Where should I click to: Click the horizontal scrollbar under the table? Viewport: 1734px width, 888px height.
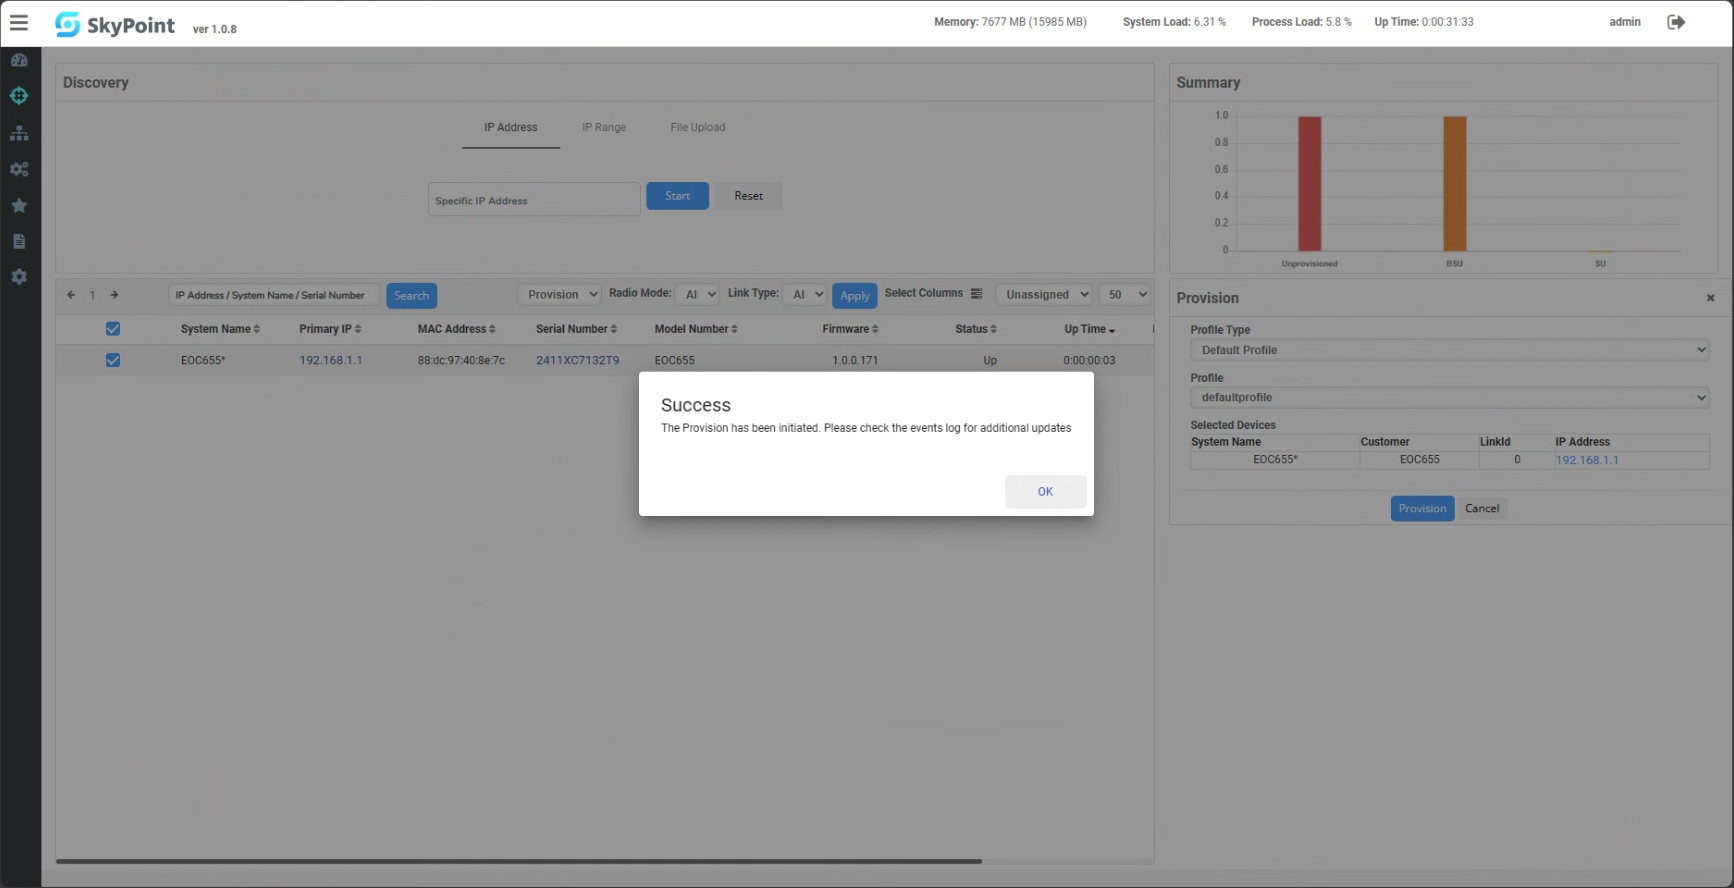point(518,861)
